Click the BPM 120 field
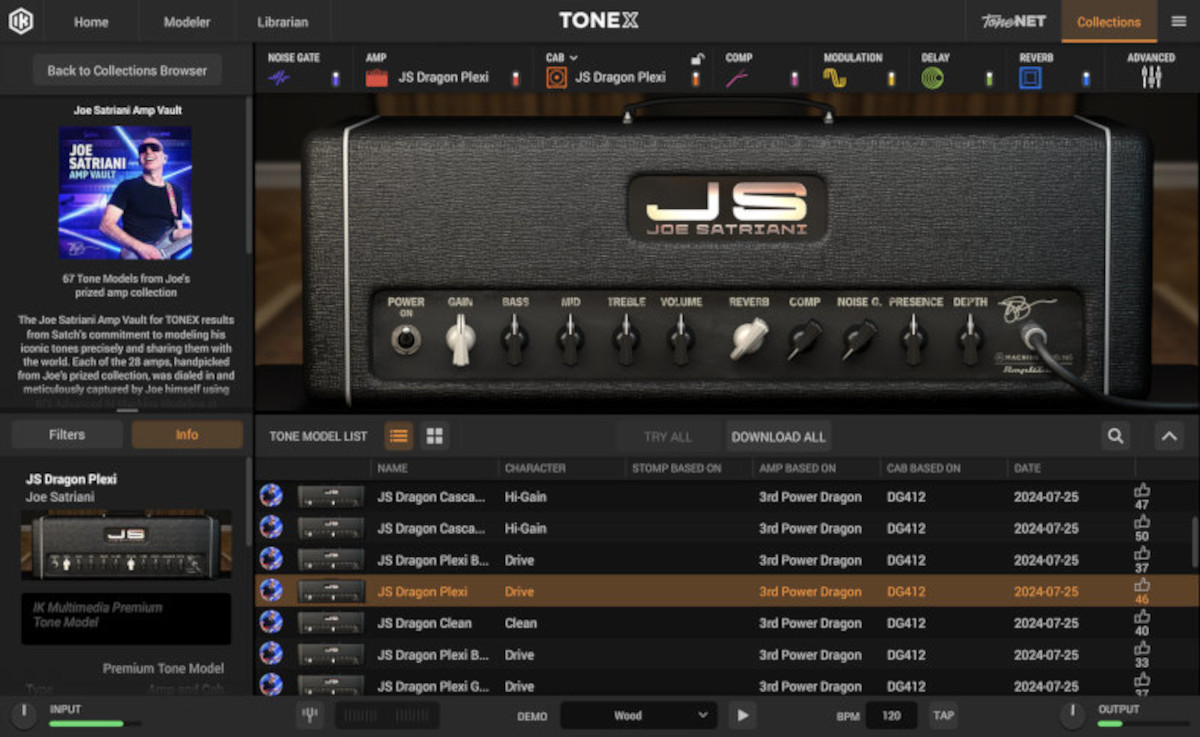 [x=891, y=715]
